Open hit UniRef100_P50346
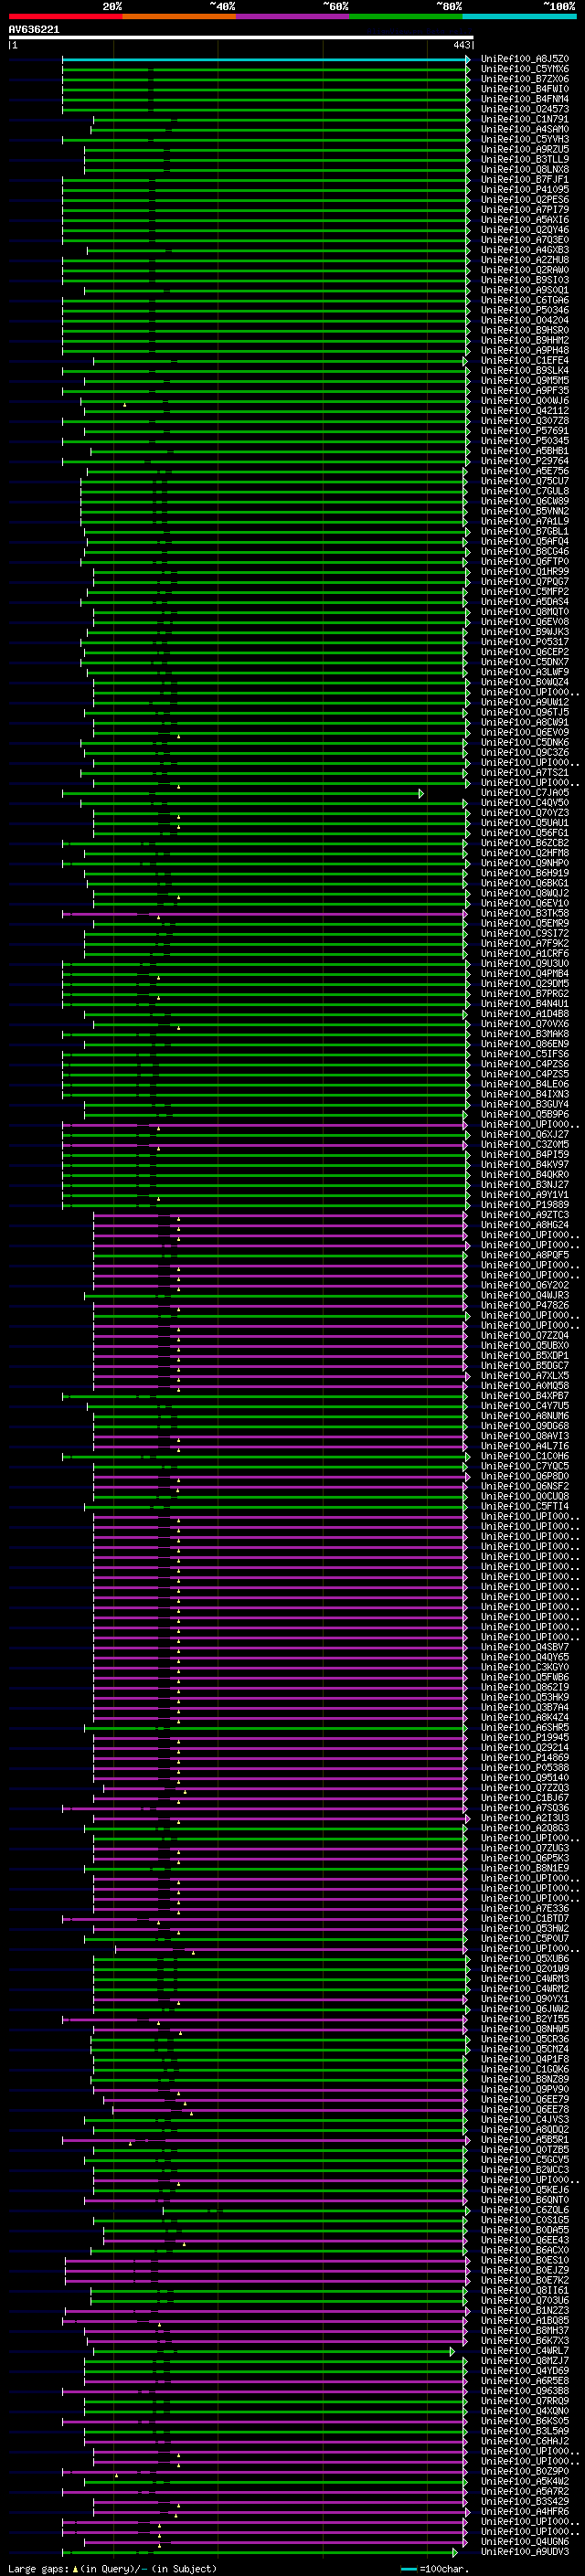The image size is (585, 2576). click(525, 310)
